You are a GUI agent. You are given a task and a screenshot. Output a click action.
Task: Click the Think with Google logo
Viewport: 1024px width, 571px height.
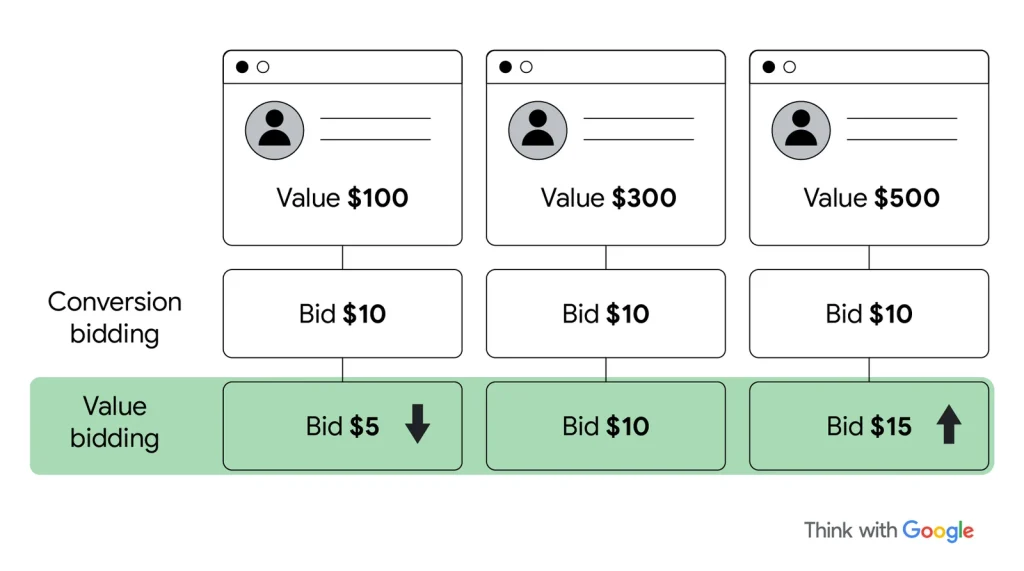888,530
